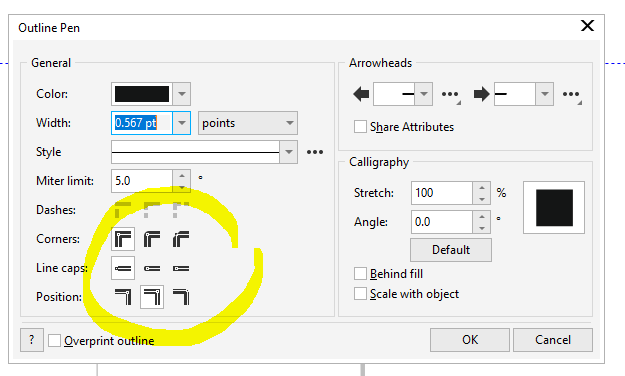Click the calligraphy Default button
This screenshot has width=625, height=376.
tap(451, 250)
